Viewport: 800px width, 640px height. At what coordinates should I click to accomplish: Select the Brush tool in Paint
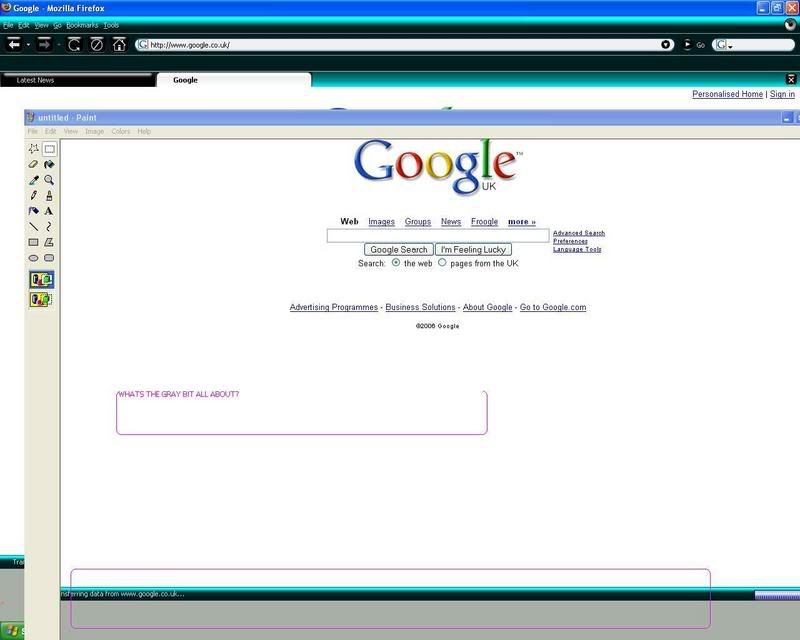(x=49, y=195)
